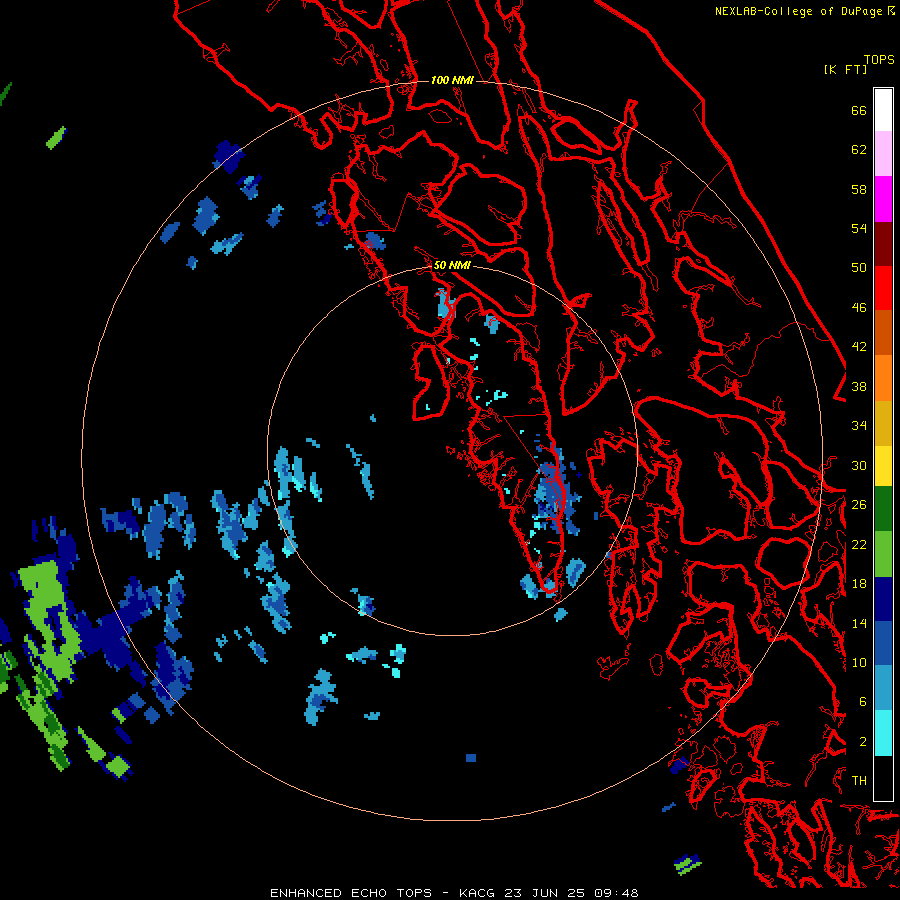Viewport: 900px width, 900px height.
Task: Select the white legend color swatch
Action: pos(883,110)
